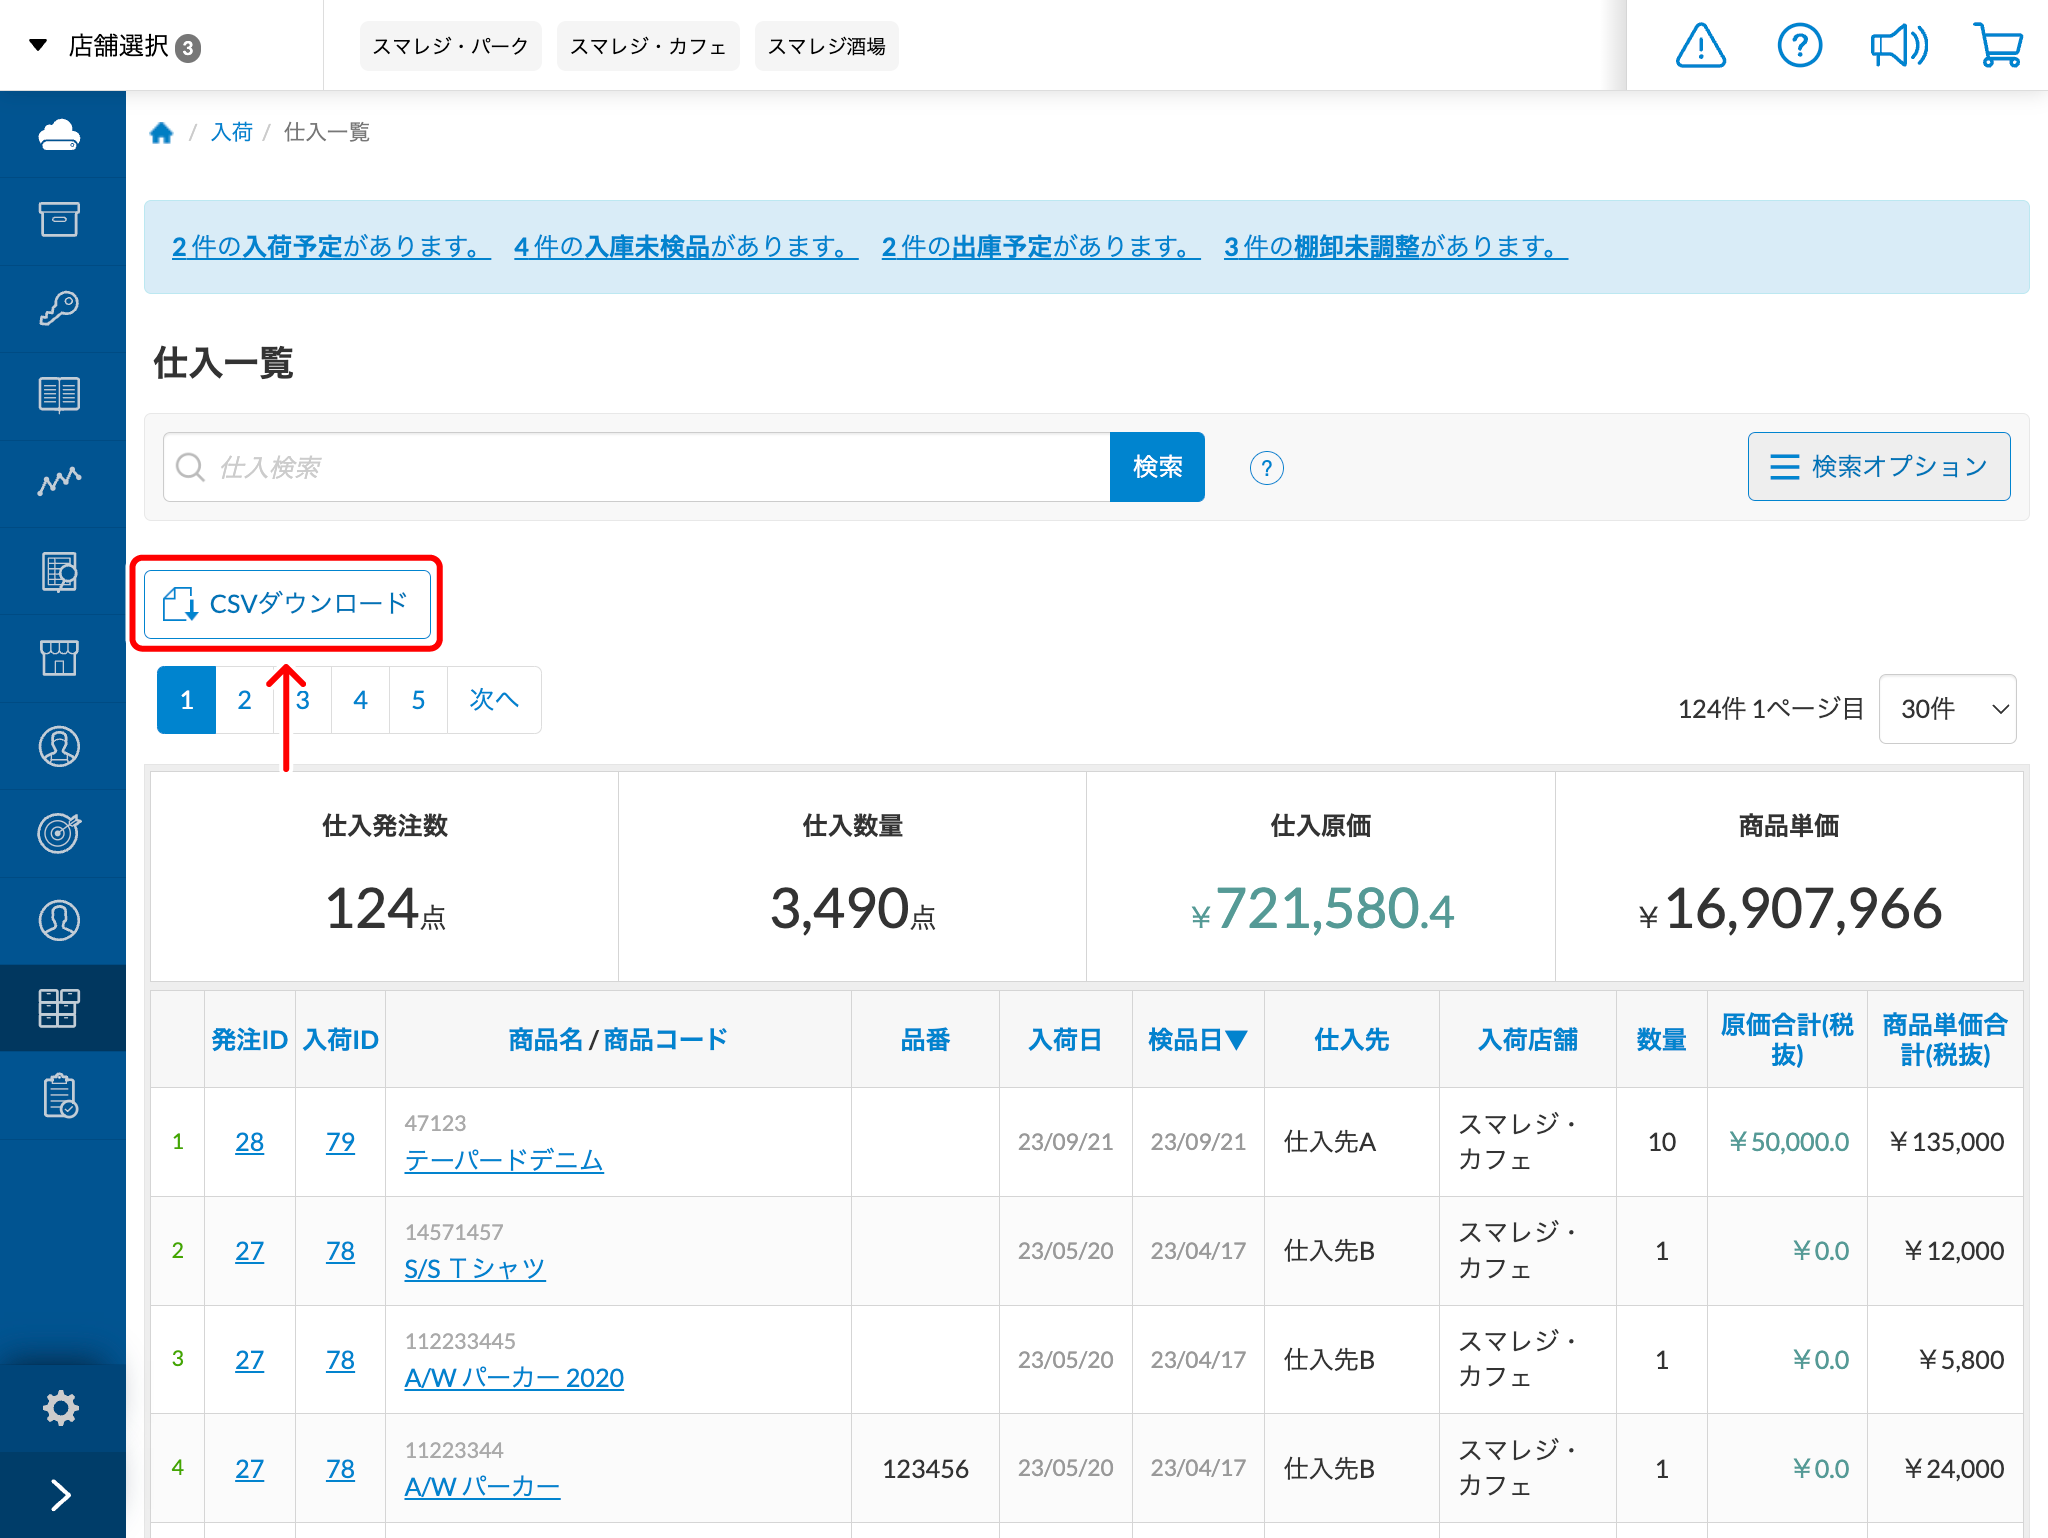The image size is (2048, 1538).
Task: Sort by 検品日 column header
Action: coord(1197,1040)
